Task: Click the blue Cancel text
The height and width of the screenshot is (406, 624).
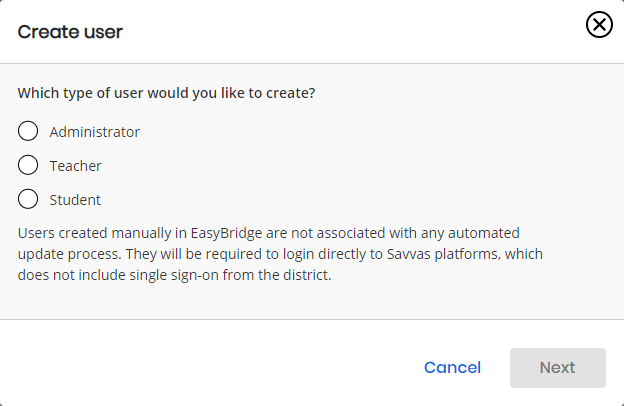Action: tap(452, 367)
